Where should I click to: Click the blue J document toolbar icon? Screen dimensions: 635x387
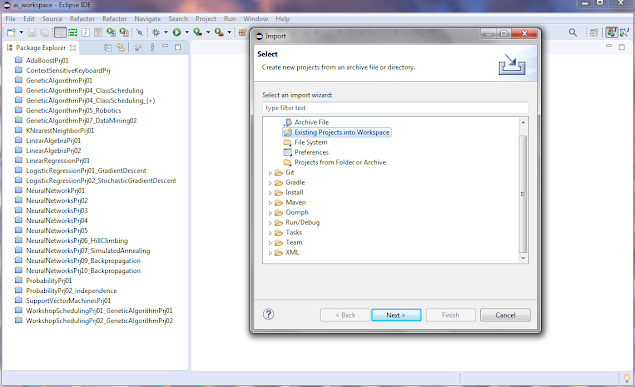point(85,32)
